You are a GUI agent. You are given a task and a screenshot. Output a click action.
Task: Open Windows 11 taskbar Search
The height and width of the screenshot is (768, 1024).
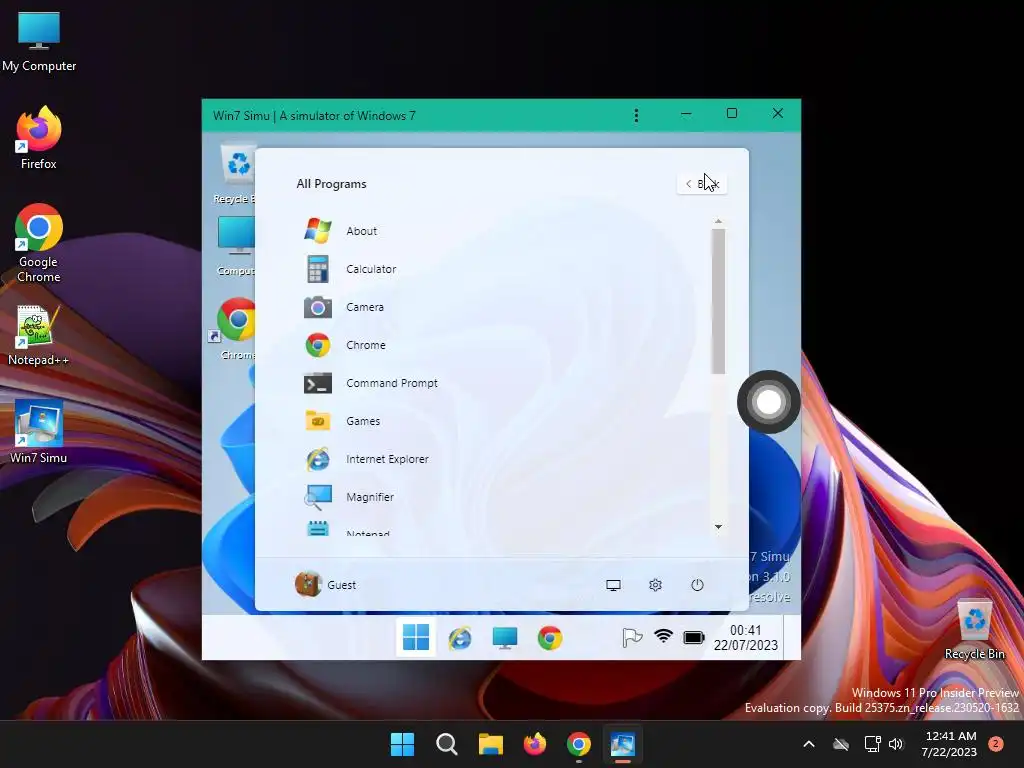[447, 744]
